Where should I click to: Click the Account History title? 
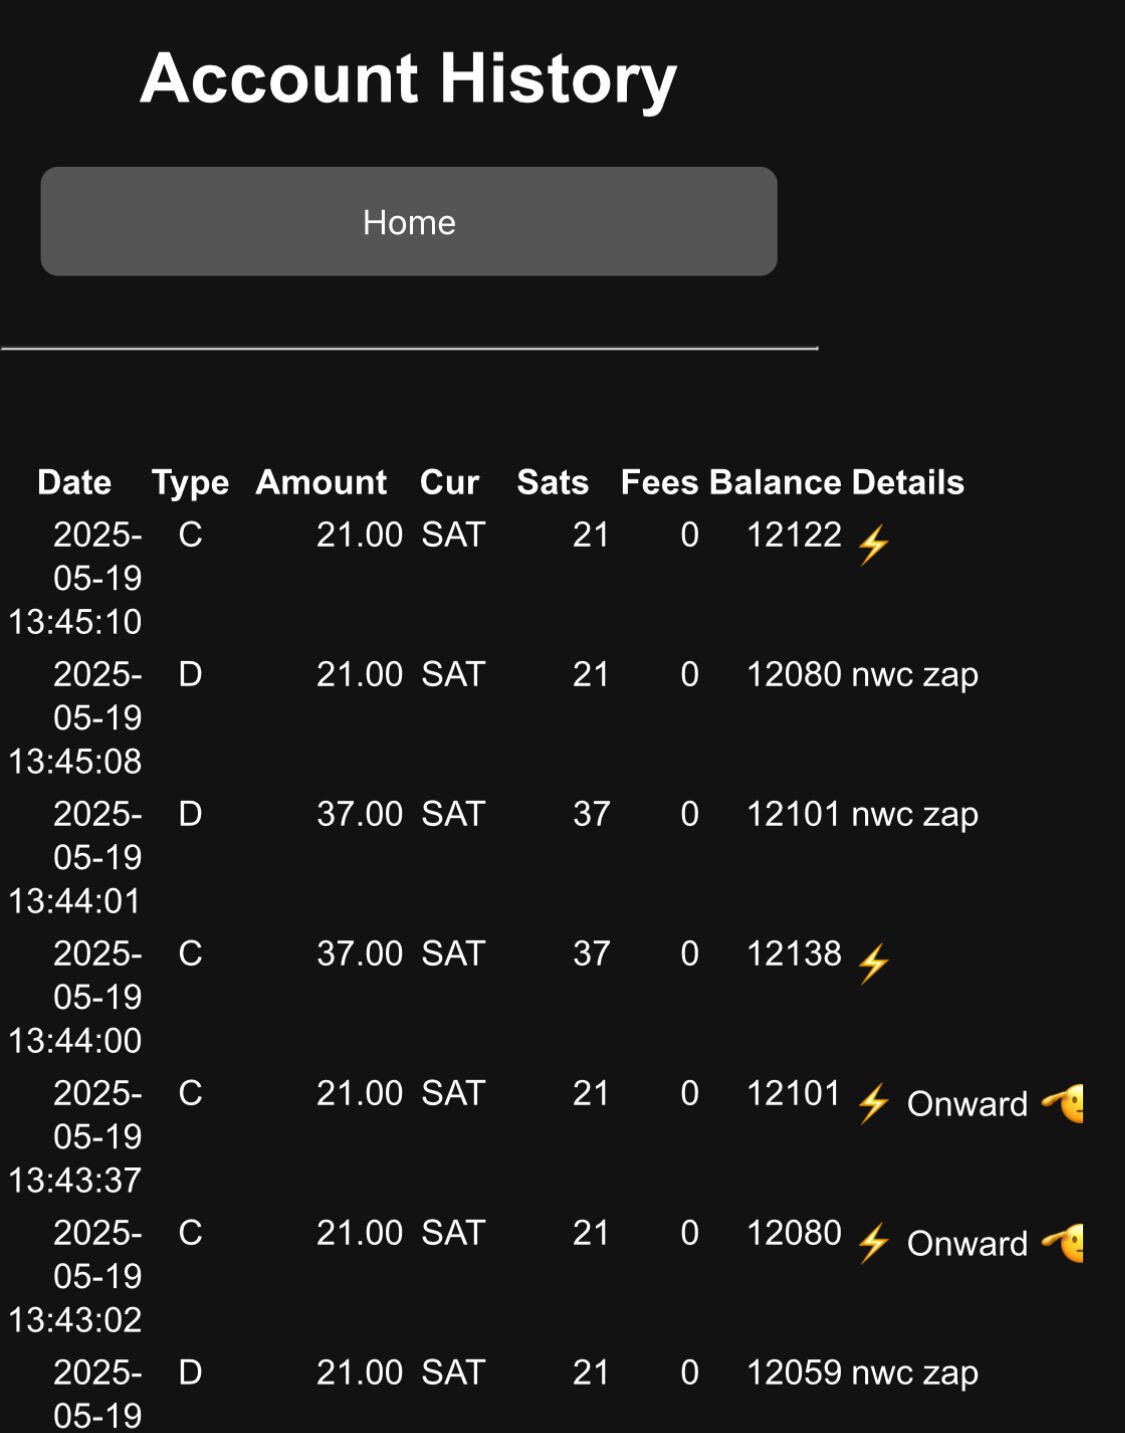pyautogui.click(x=409, y=79)
